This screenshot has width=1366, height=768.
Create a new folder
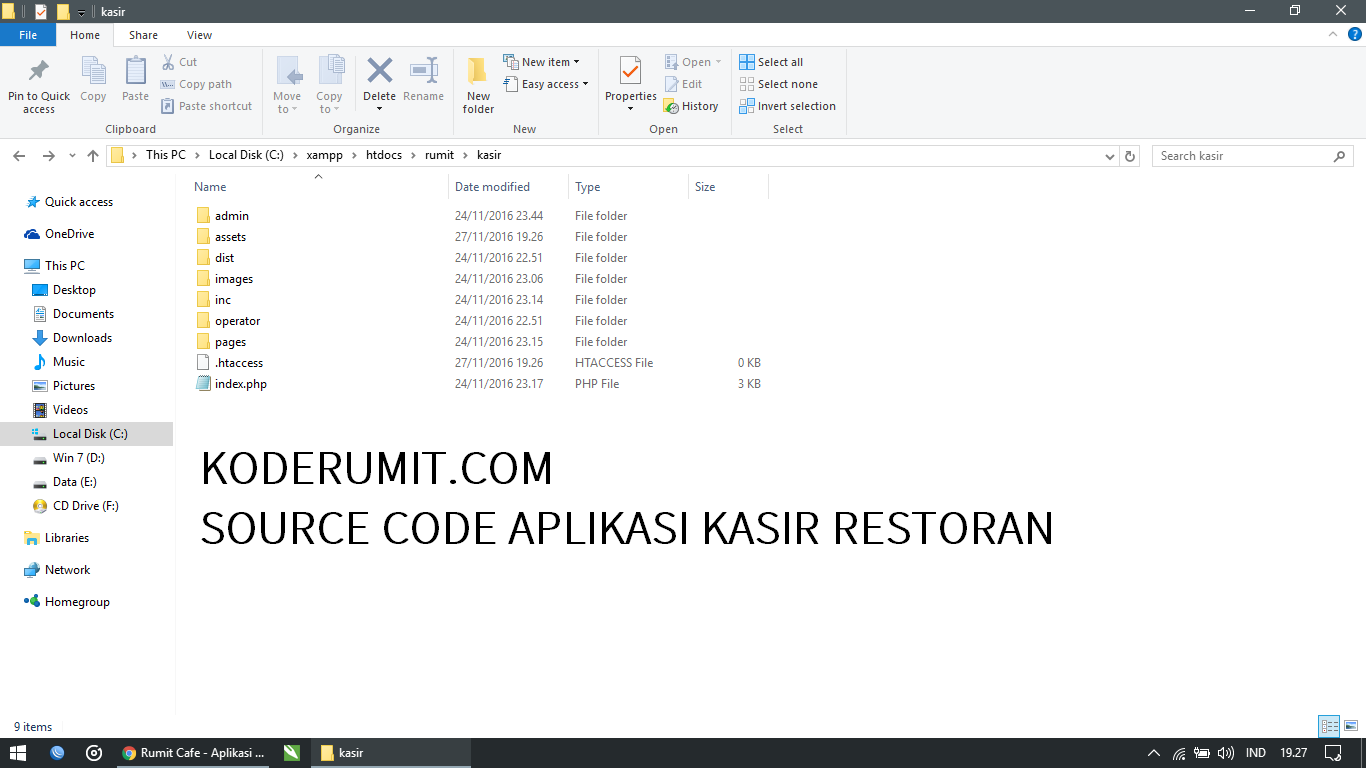click(x=477, y=84)
